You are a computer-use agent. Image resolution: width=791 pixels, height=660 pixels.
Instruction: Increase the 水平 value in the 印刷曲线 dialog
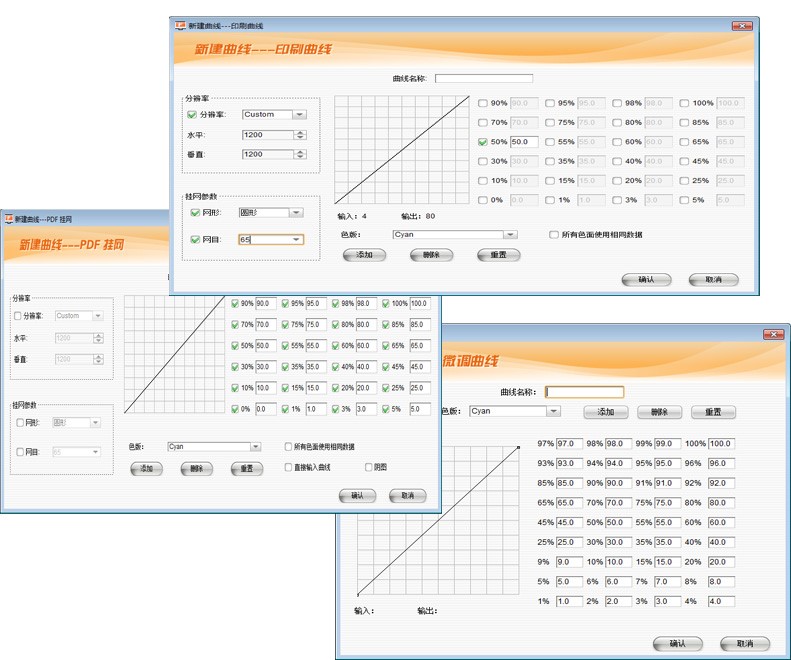(300, 131)
